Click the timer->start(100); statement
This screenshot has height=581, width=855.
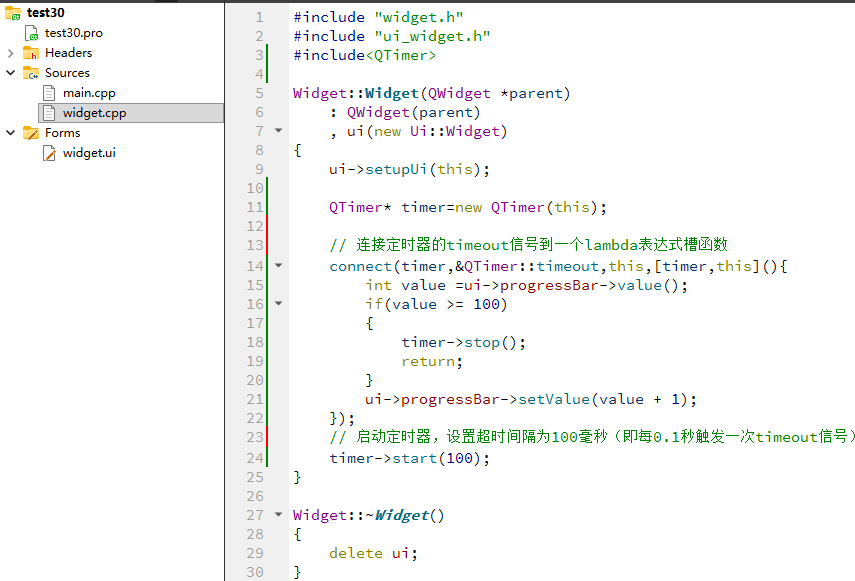[x=410, y=458]
